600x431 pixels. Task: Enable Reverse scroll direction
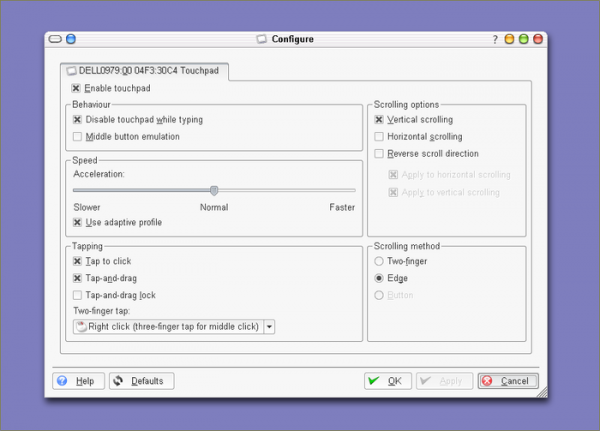pyautogui.click(x=378, y=154)
